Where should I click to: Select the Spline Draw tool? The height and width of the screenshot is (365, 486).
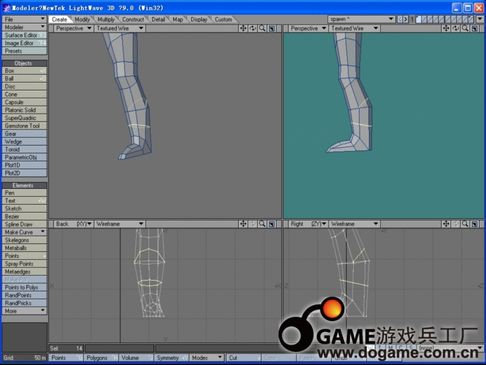click(24, 224)
